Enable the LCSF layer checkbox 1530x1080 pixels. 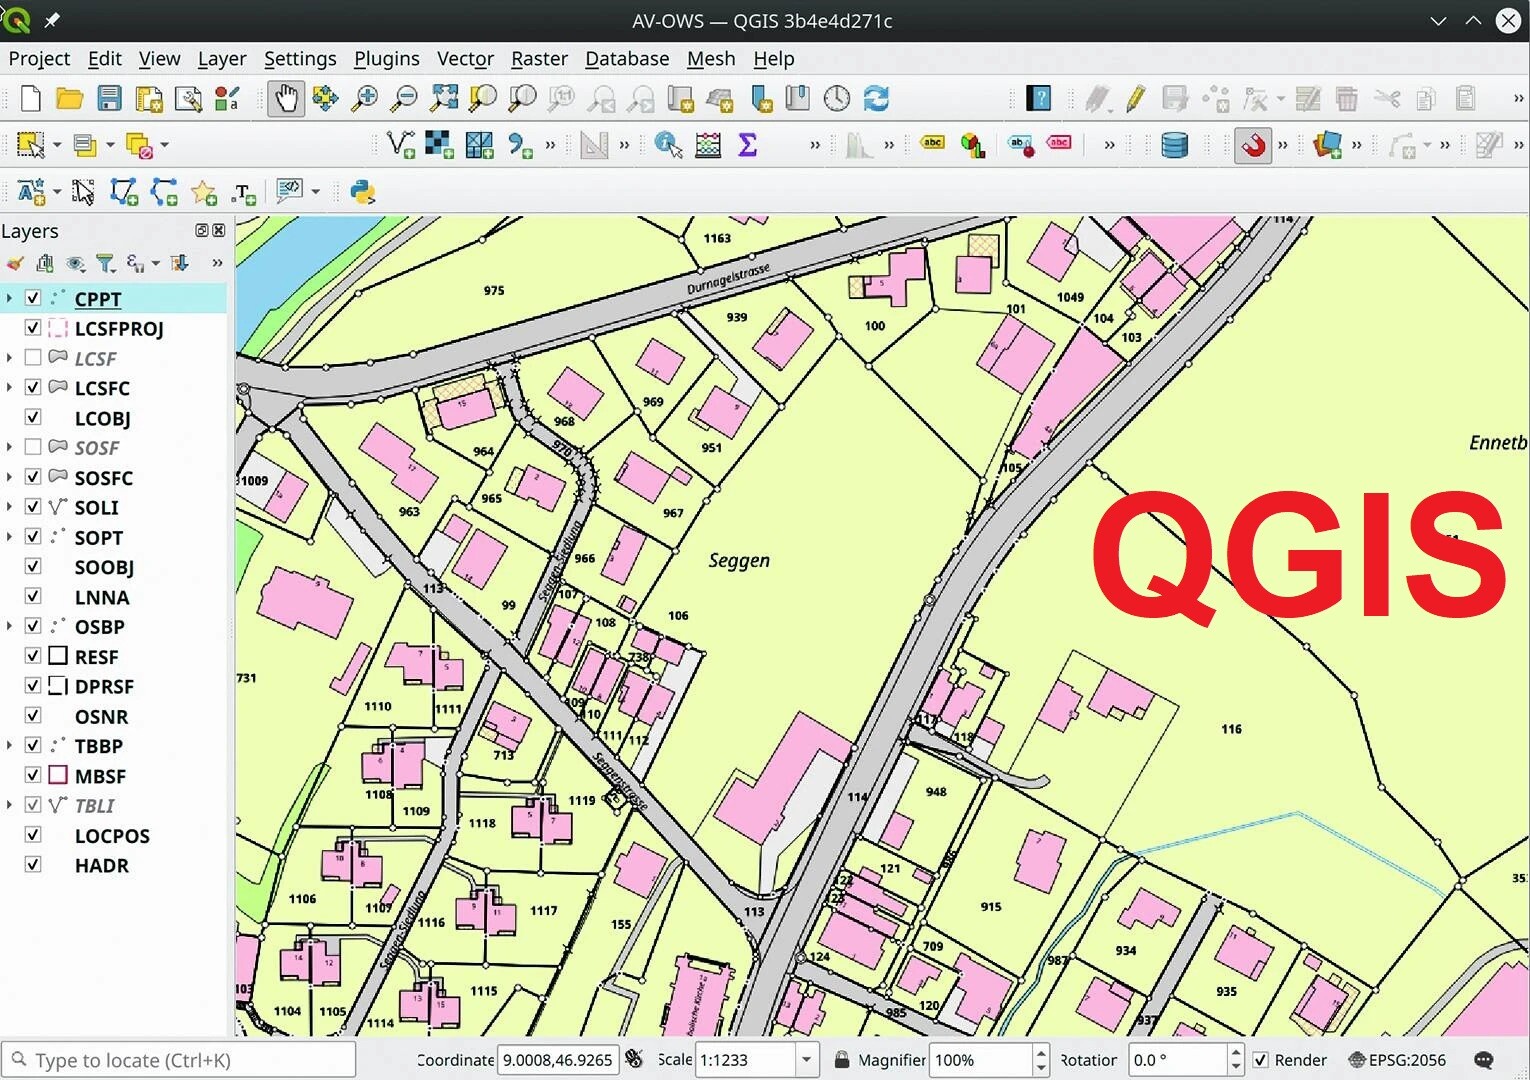[x=33, y=358]
